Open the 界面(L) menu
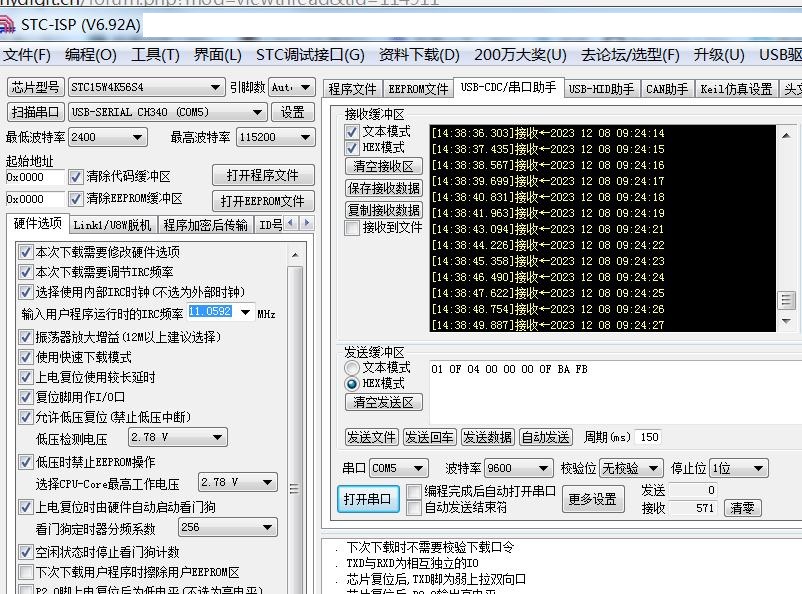Image resolution: width=802 pixels, height=594 pixels. (217, 54)
